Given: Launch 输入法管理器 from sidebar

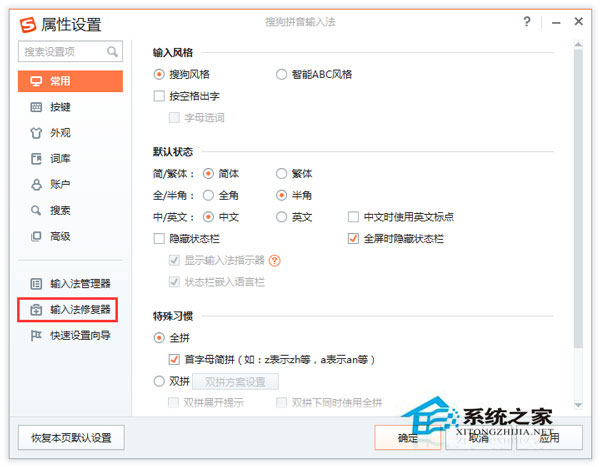Looking at the screenshot, I should pyautogui.click(x=70, y=284).
